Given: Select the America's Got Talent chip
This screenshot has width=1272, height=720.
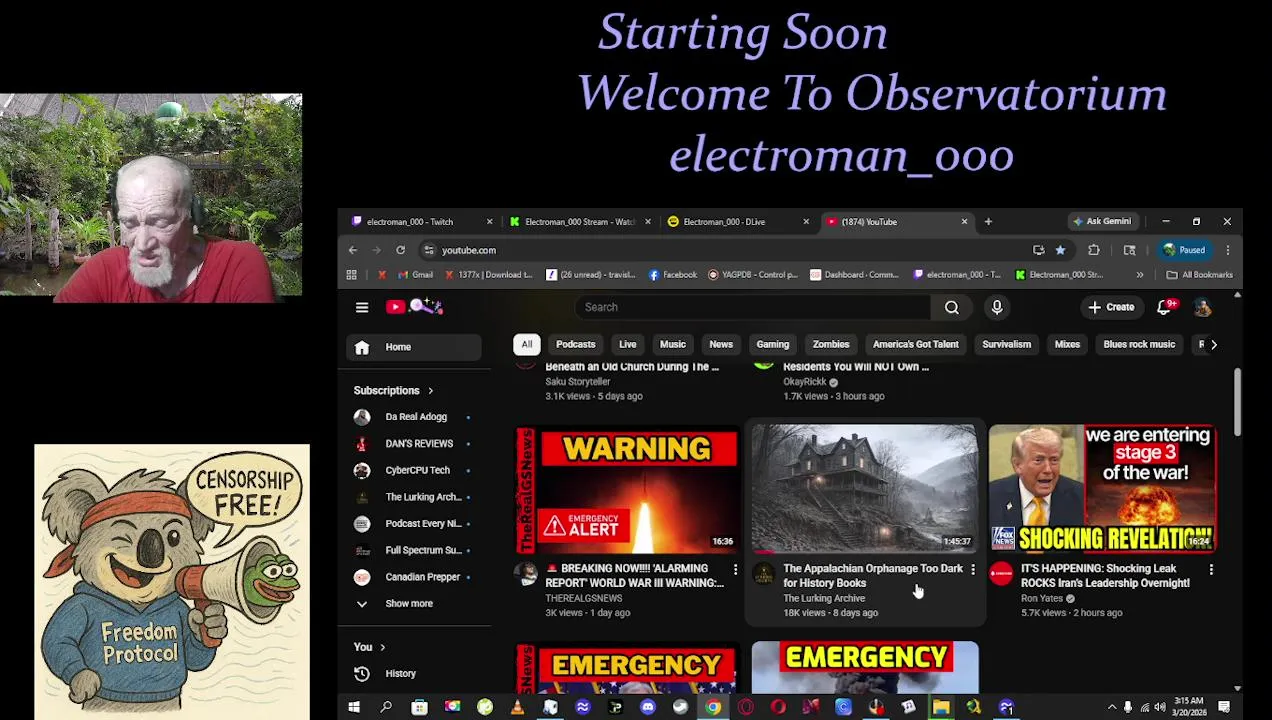Looking at the screenshot, I should tap(916, 345).
